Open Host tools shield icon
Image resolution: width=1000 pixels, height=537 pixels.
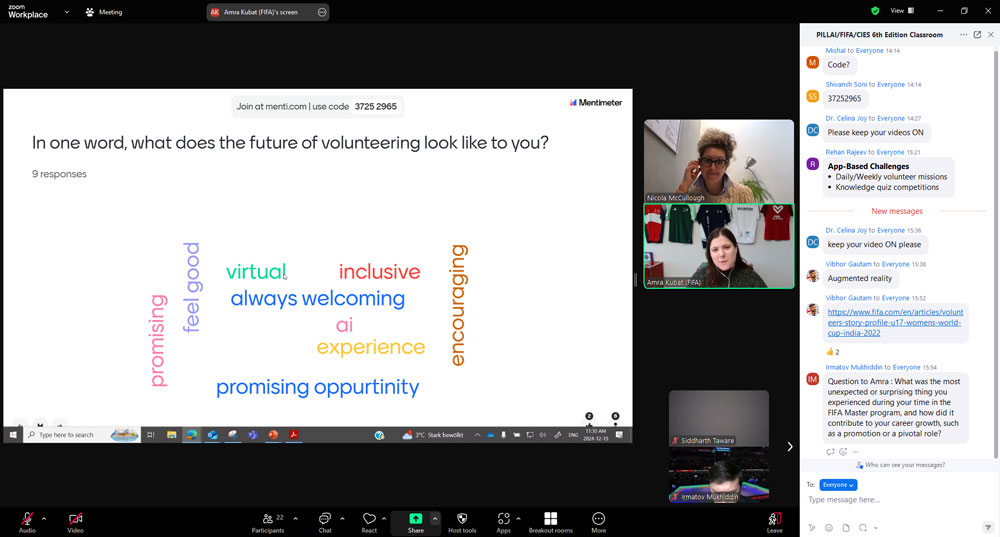461,519
